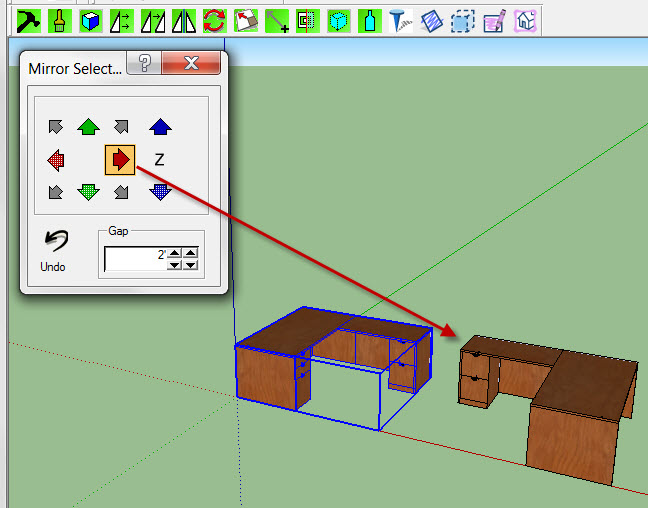Click the dotted blue down arrow
Image resolution: width=648 pixels, height=508 pixels.
point(160,191)
